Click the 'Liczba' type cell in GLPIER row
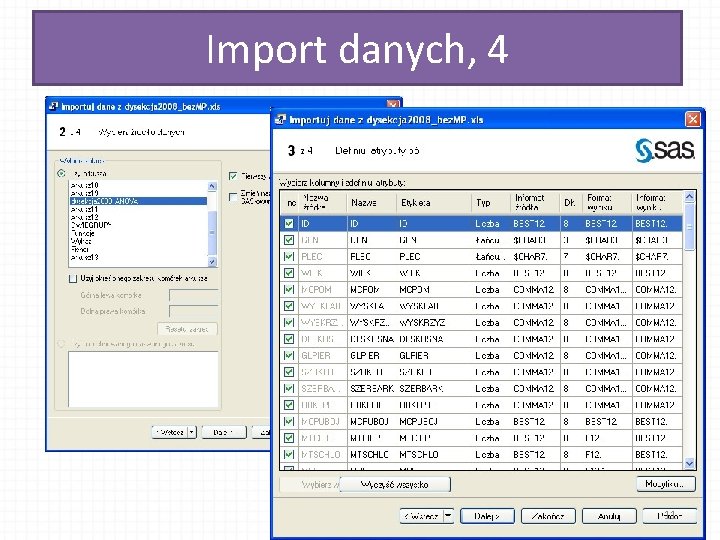The height and width of the screenshot is (540, 720). point(491,356)
